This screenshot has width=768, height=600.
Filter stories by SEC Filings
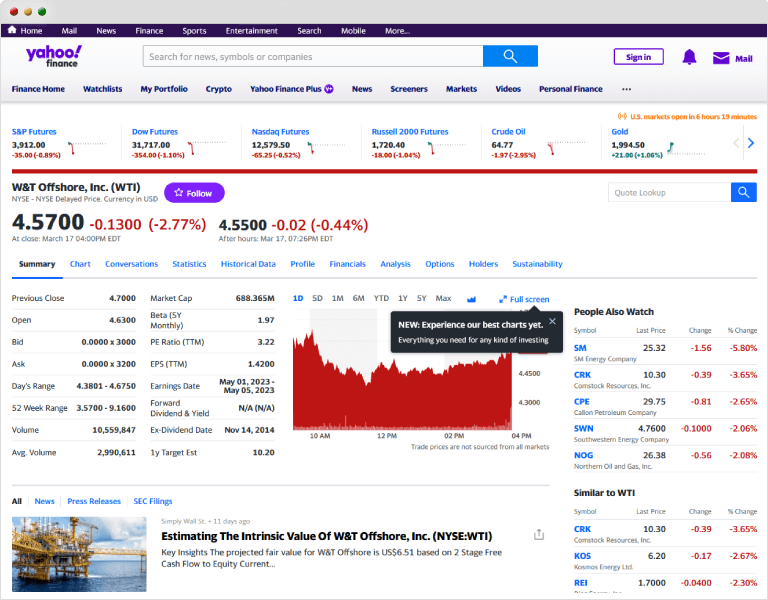point(153,501)
